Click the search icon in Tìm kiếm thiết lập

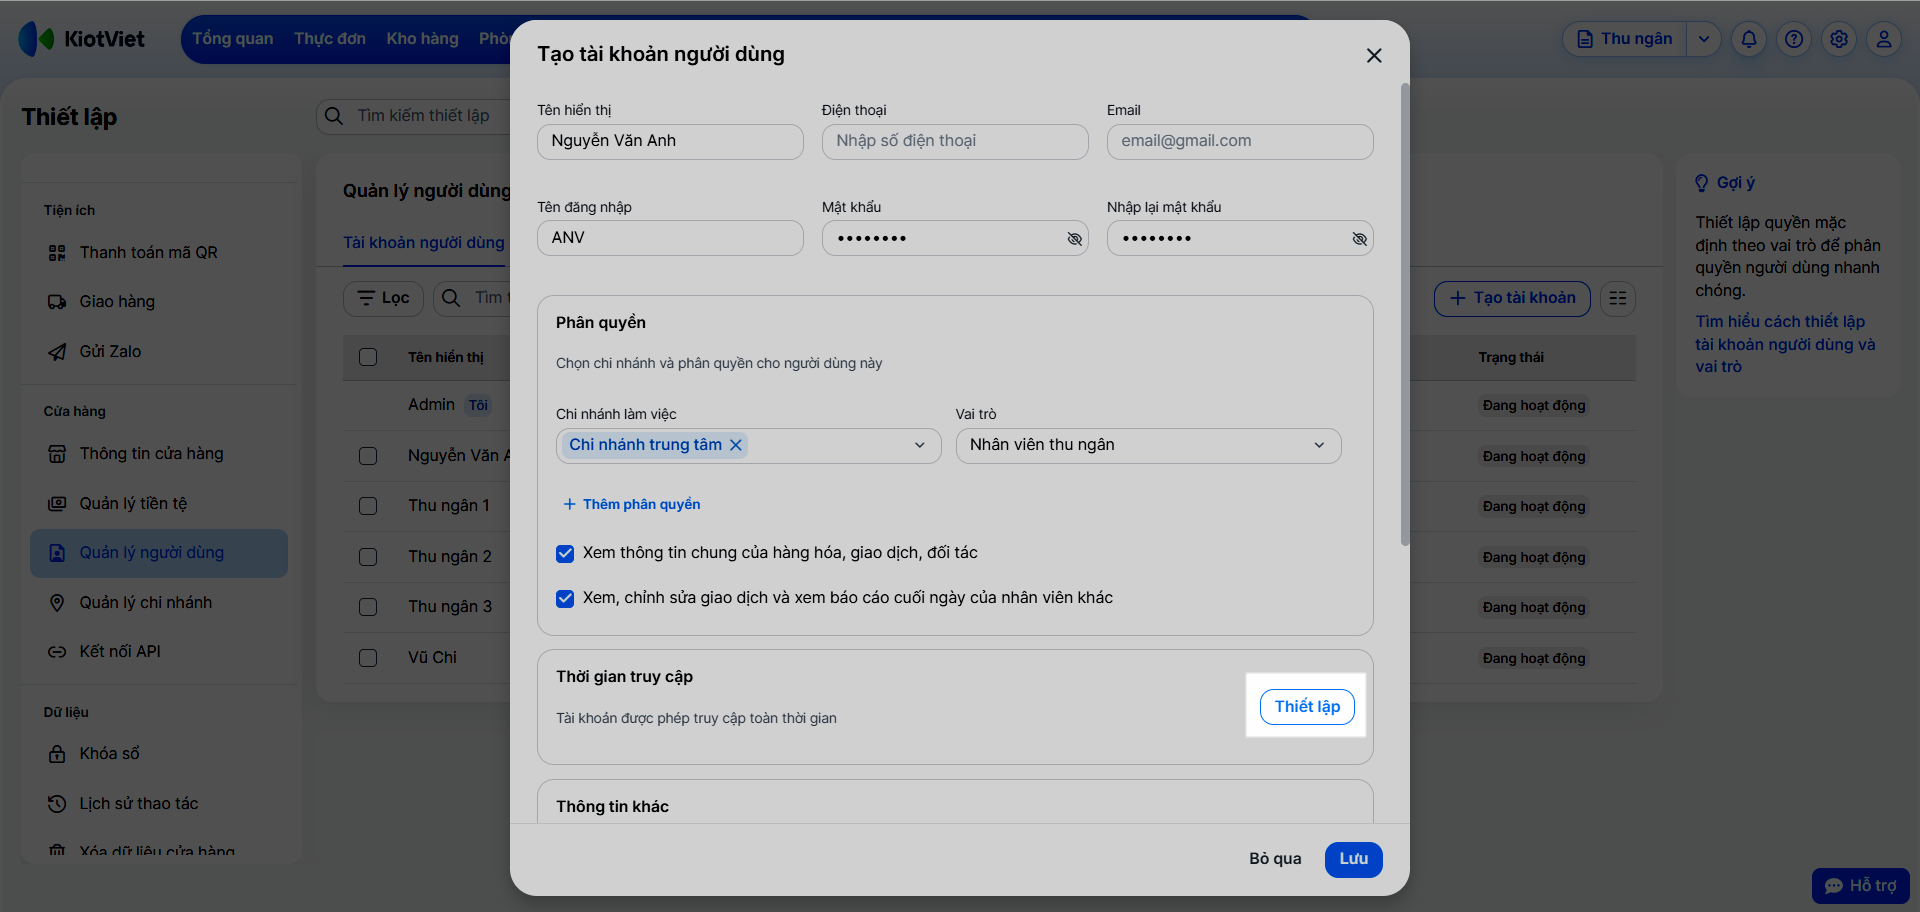click(334, 116)
